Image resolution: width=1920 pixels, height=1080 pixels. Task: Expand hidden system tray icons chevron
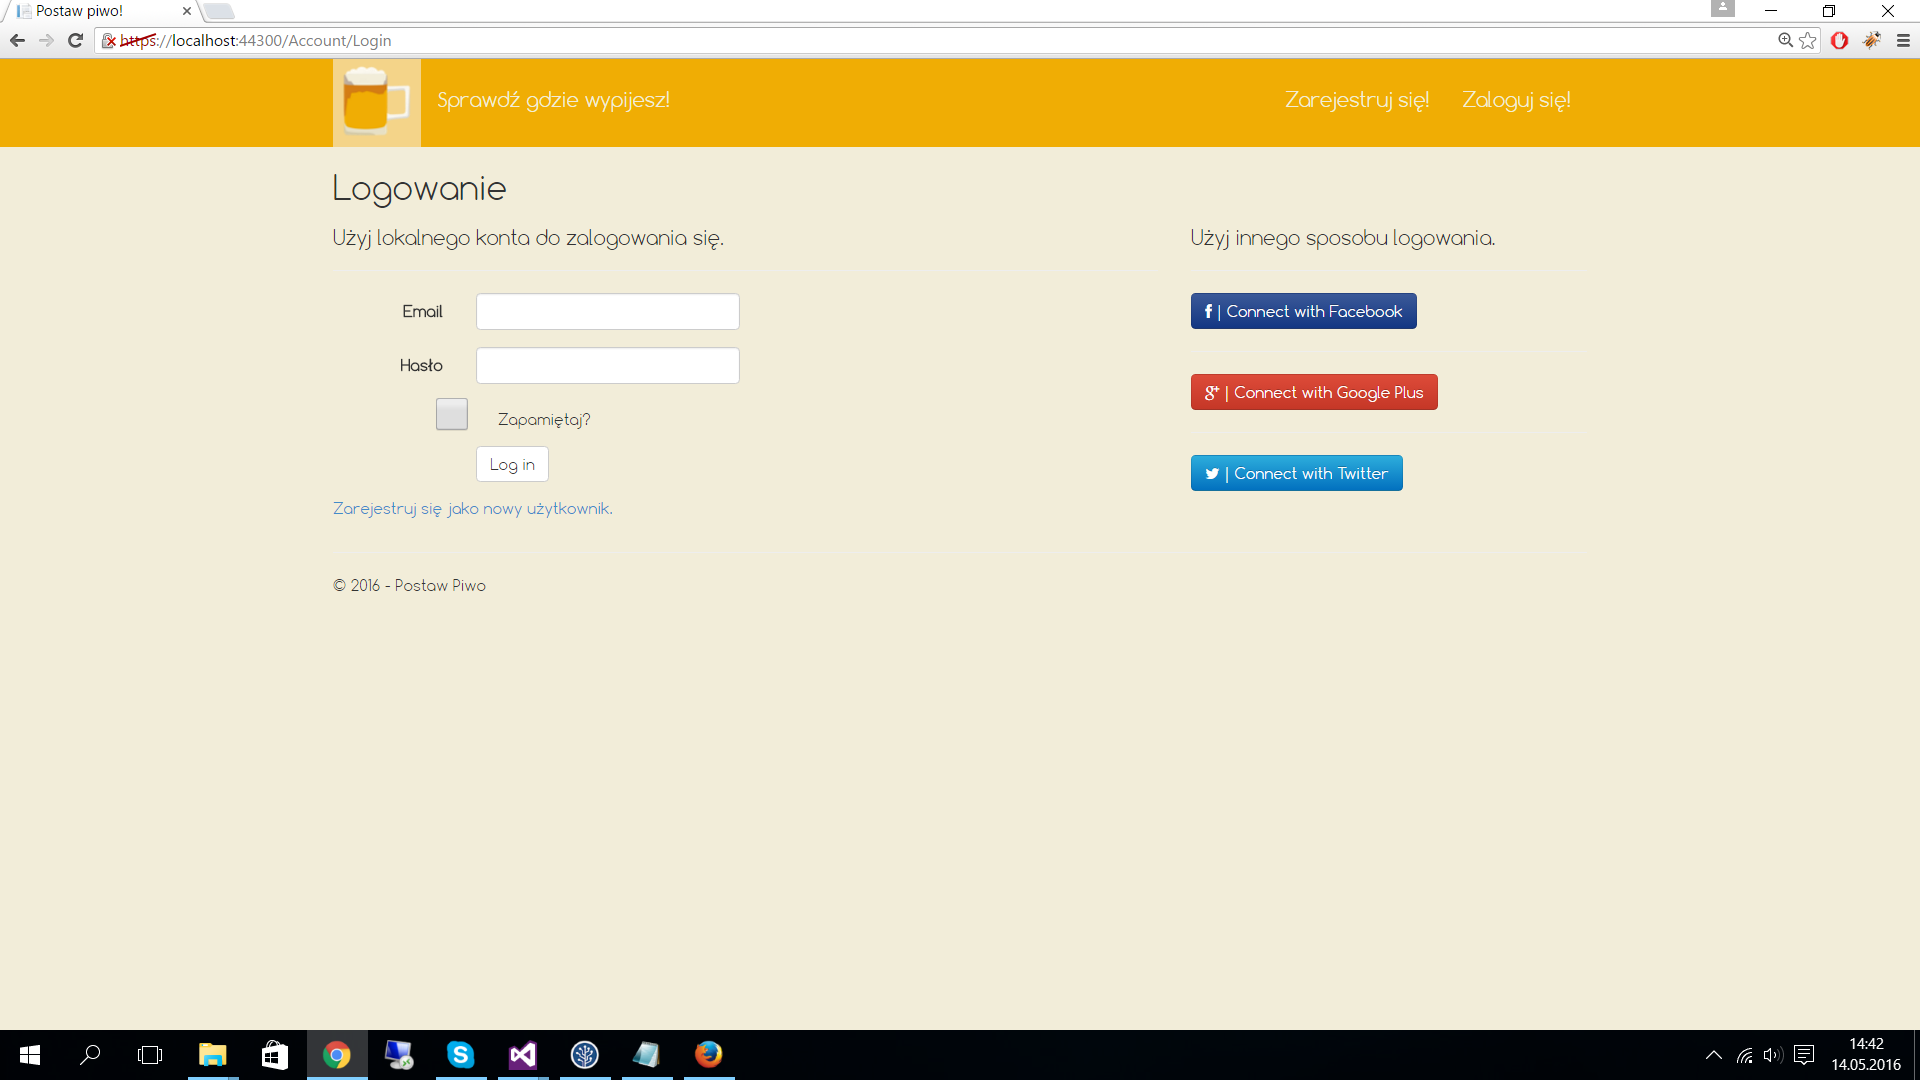(1713, 1055)
